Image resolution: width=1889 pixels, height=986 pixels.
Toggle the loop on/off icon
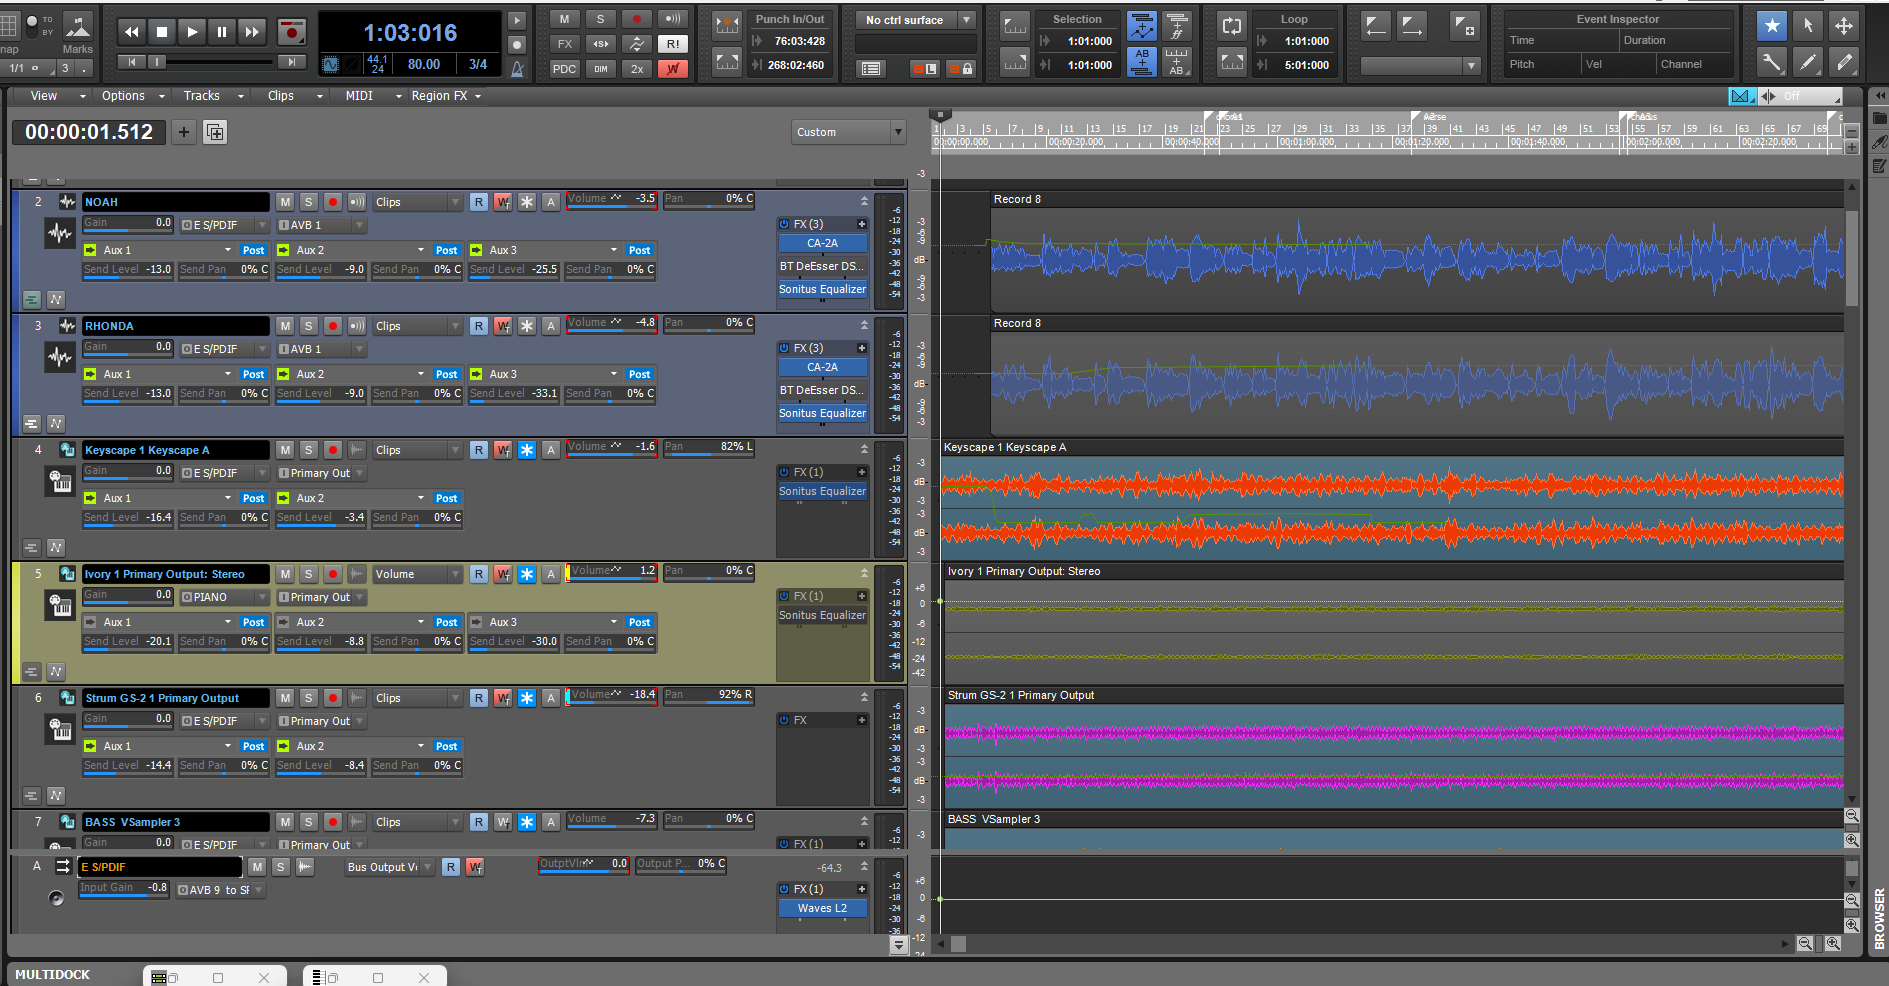1232,27
